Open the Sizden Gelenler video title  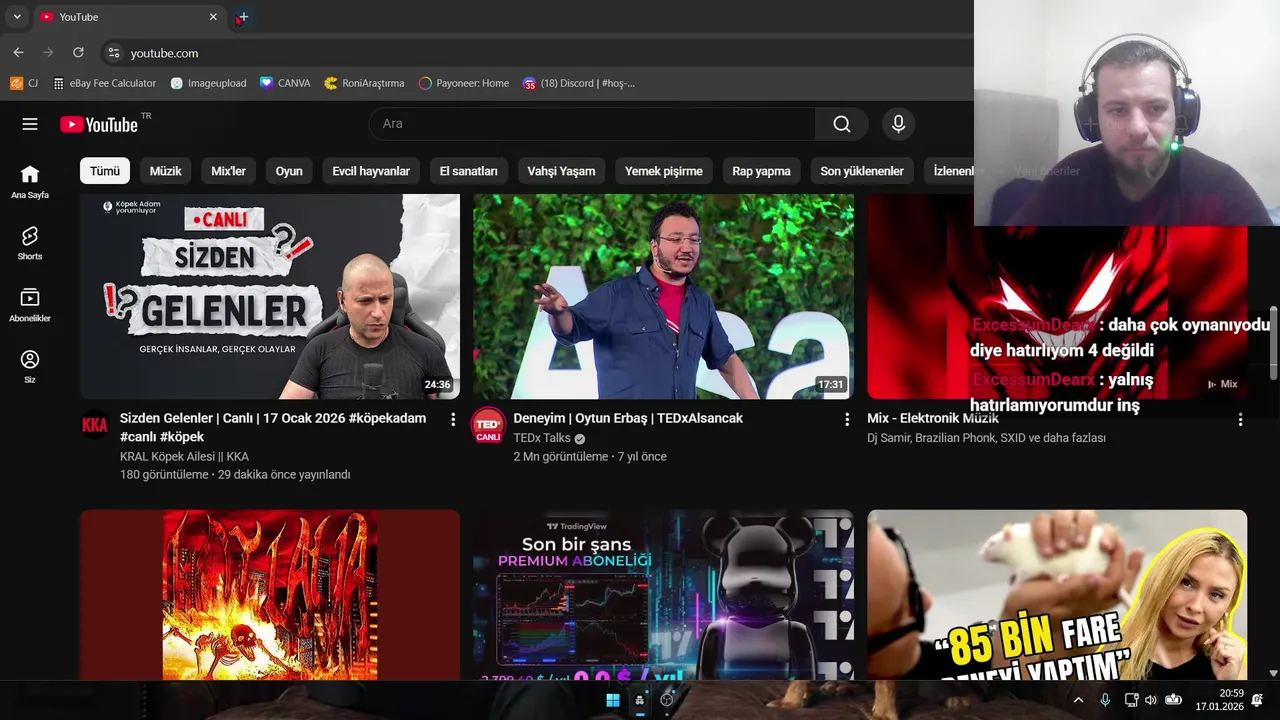click(x=273, y=427)
